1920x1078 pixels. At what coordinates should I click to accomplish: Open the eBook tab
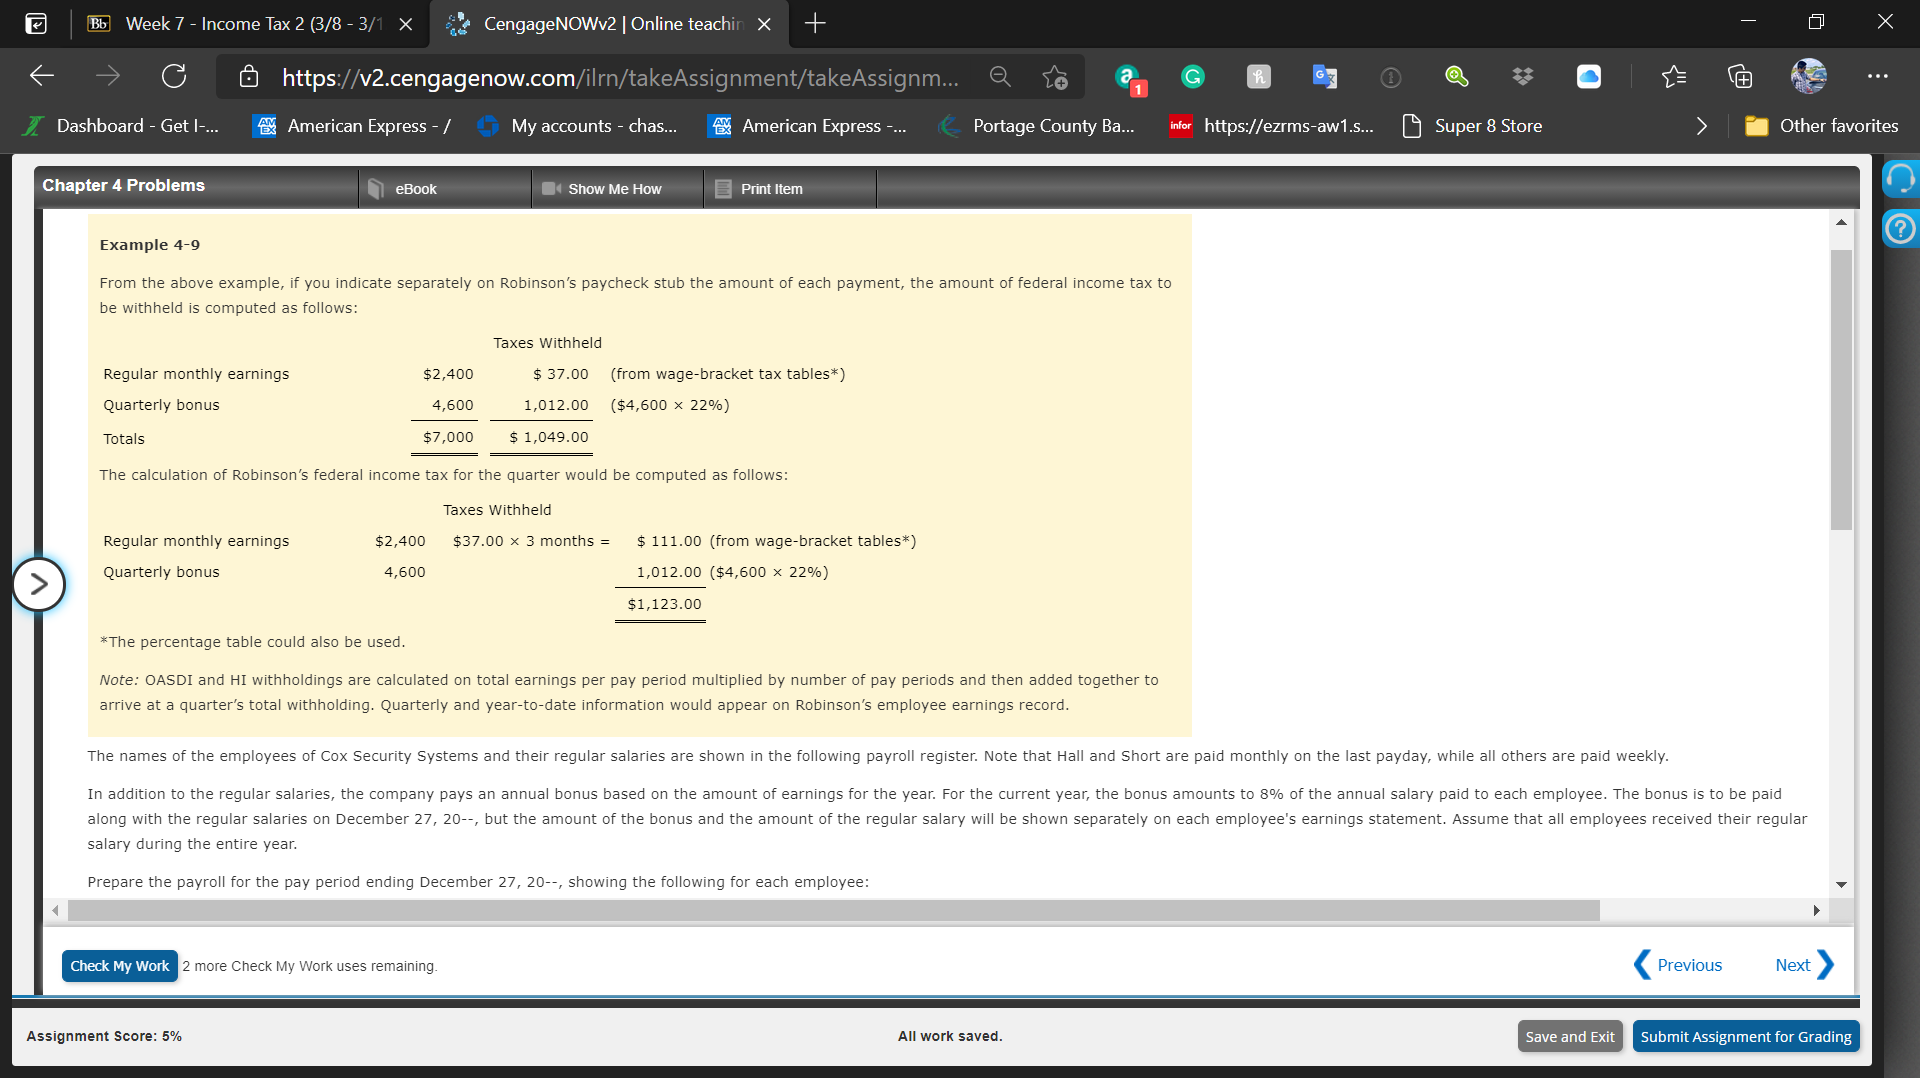click(445, 189)
